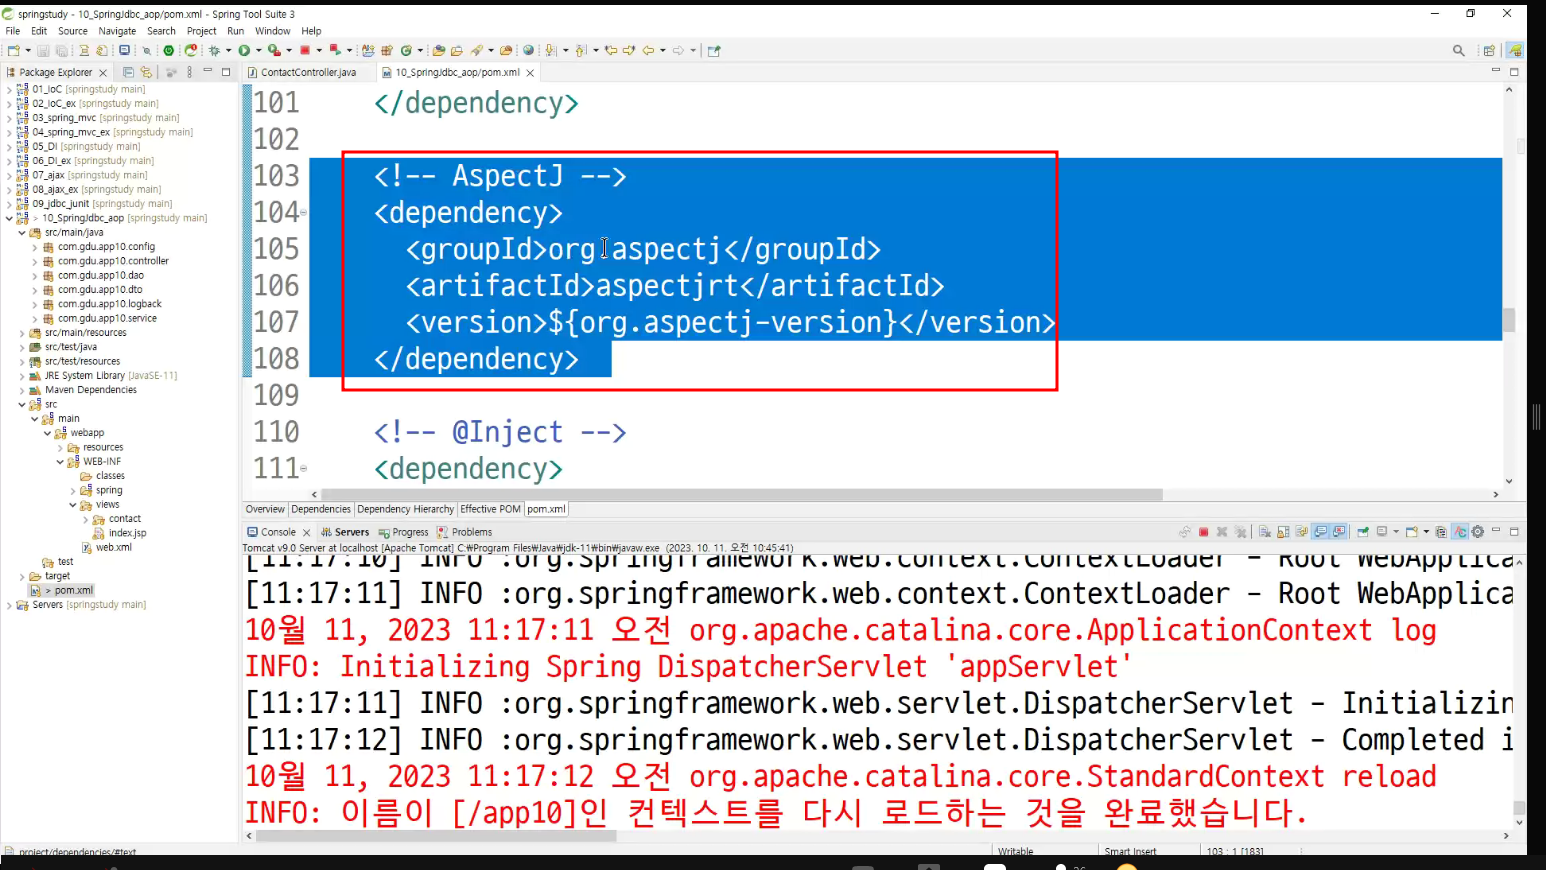This screenshot has height=870, width=1546.
Task: Click Remove All Terminated Launches icon
Action: tap(1240, 532)
